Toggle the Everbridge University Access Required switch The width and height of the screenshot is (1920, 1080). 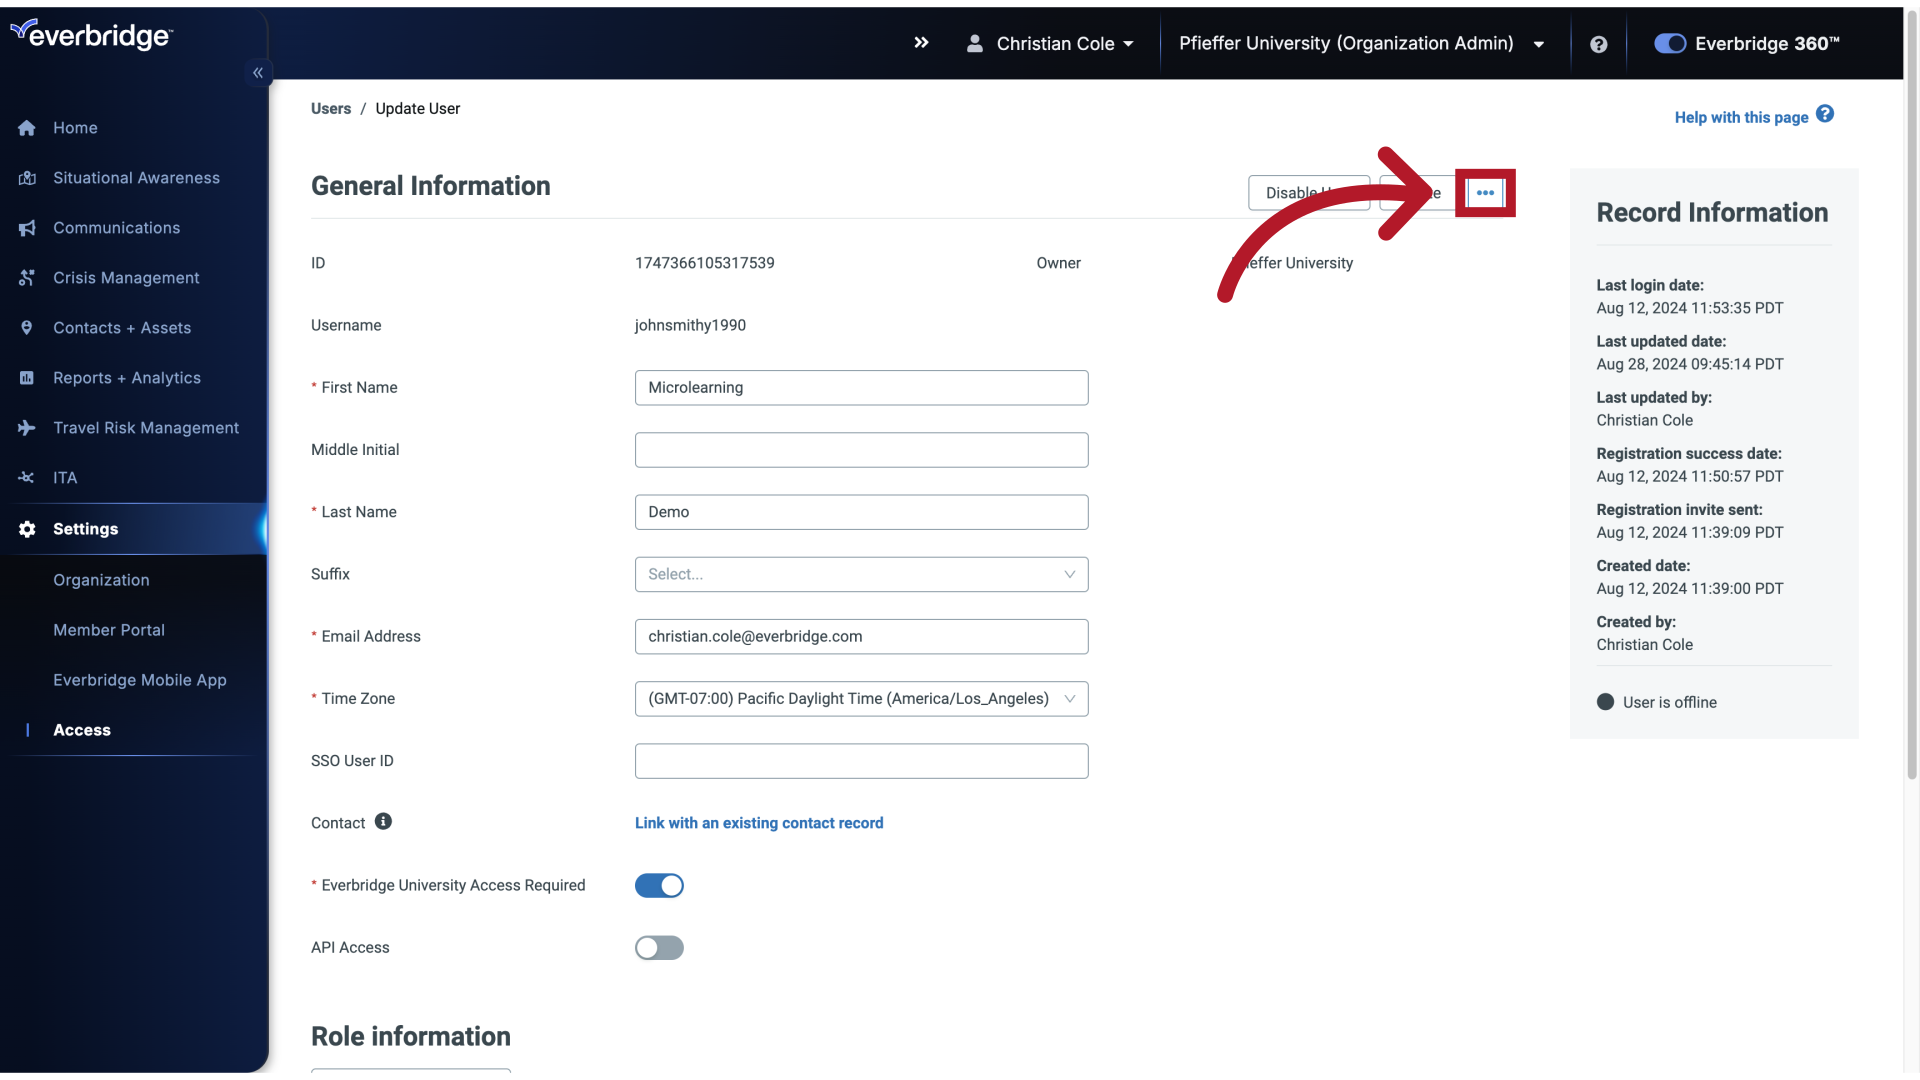pyautogui.click(x=659, y=885)
